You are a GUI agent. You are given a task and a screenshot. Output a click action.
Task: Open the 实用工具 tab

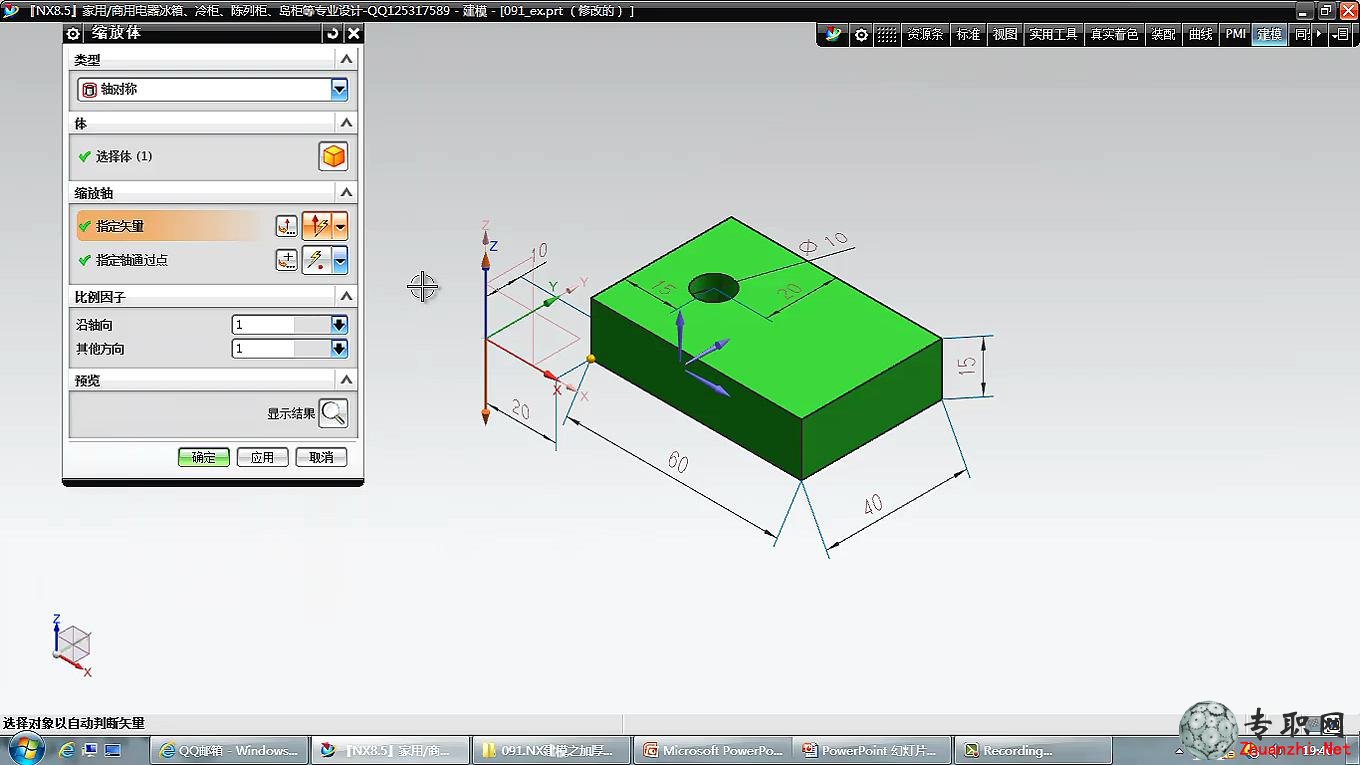point(1053,34)
